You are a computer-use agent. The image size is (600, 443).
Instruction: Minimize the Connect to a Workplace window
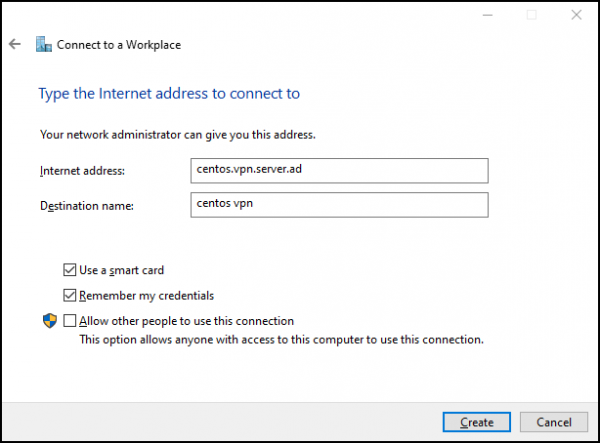click(x=487, y=15)
